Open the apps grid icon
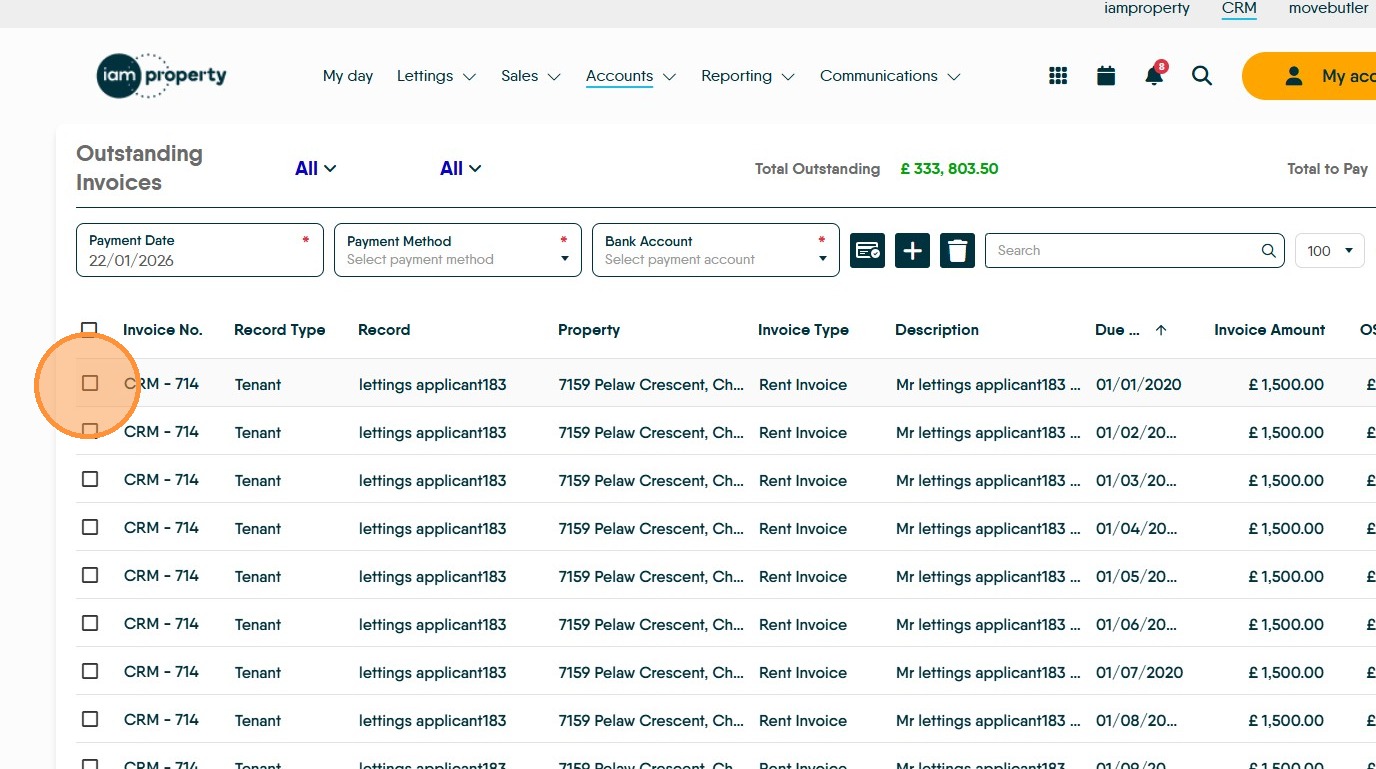 1058,76
